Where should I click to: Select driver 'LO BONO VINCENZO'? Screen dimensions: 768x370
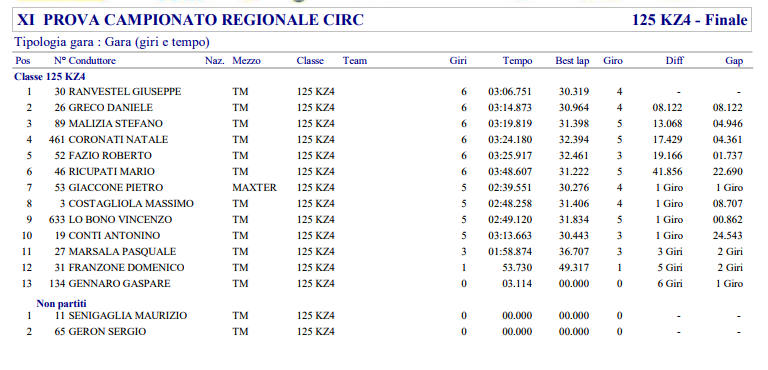[x=120, y=220]
